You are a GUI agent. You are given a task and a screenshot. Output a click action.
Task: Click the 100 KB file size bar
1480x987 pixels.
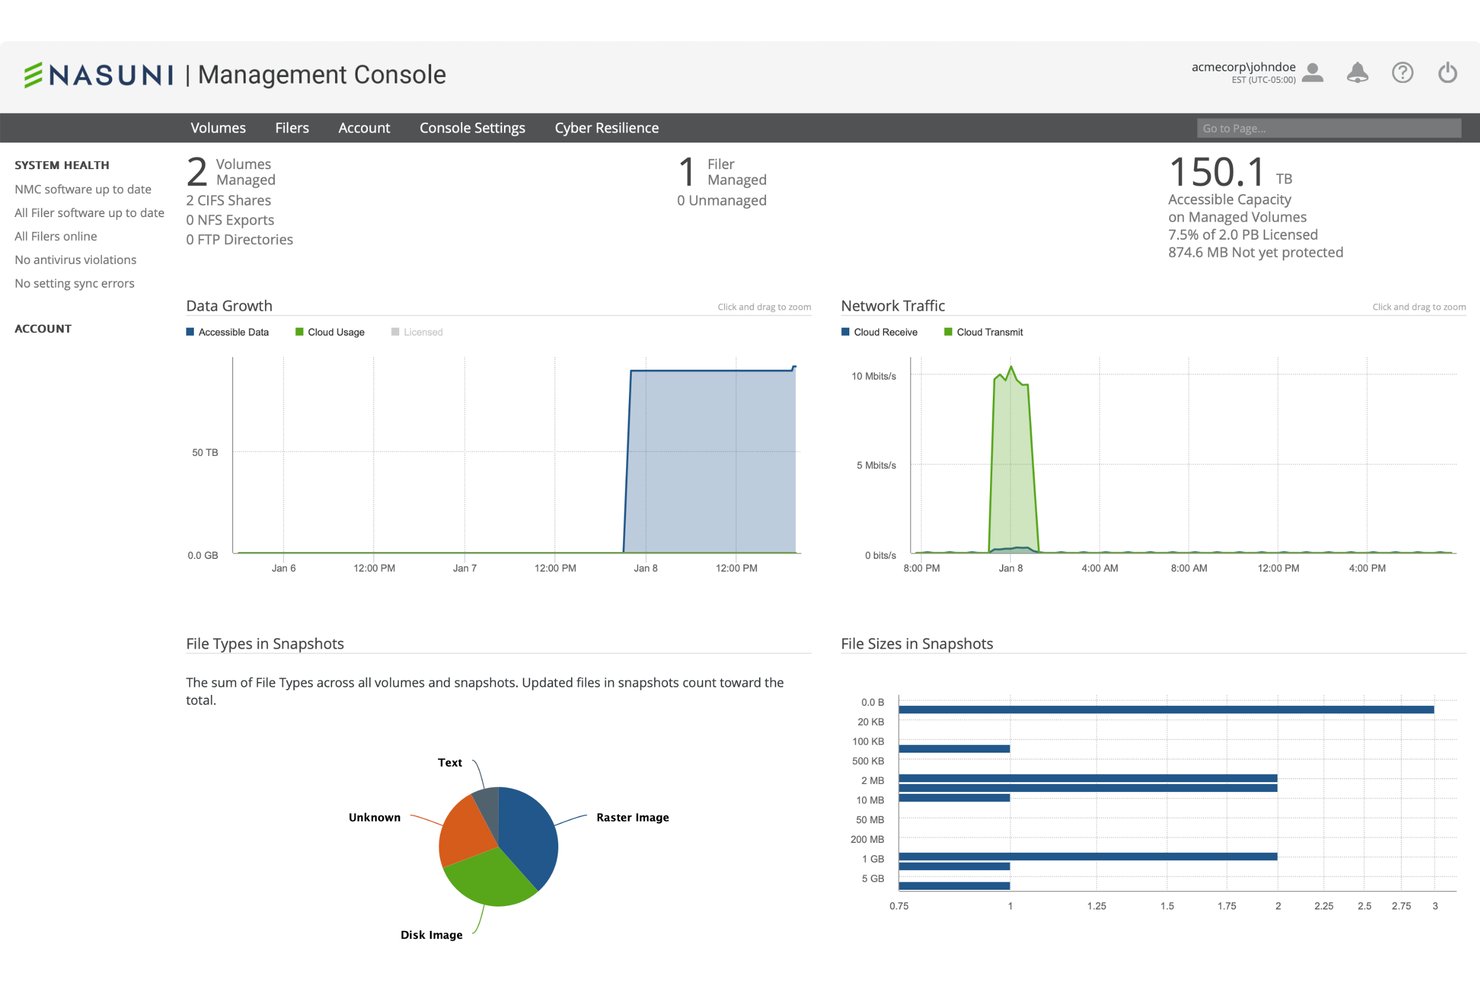pyautogui.click(x=954, y=749)
